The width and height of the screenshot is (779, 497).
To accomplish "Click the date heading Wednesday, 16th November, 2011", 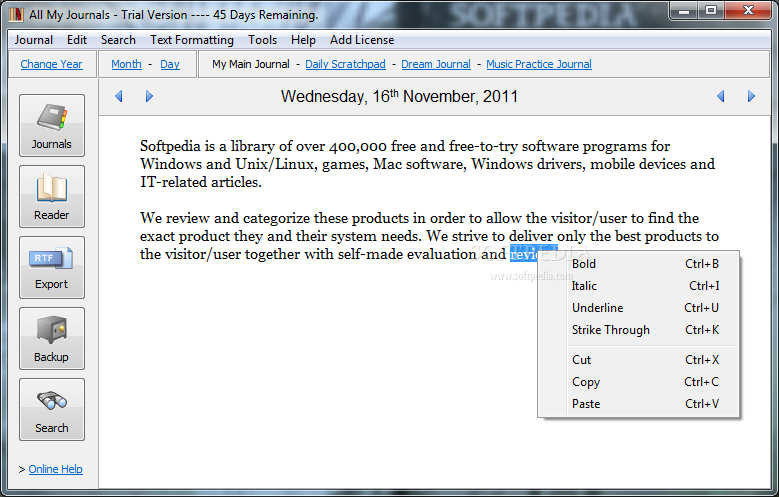I will point(399,96).
